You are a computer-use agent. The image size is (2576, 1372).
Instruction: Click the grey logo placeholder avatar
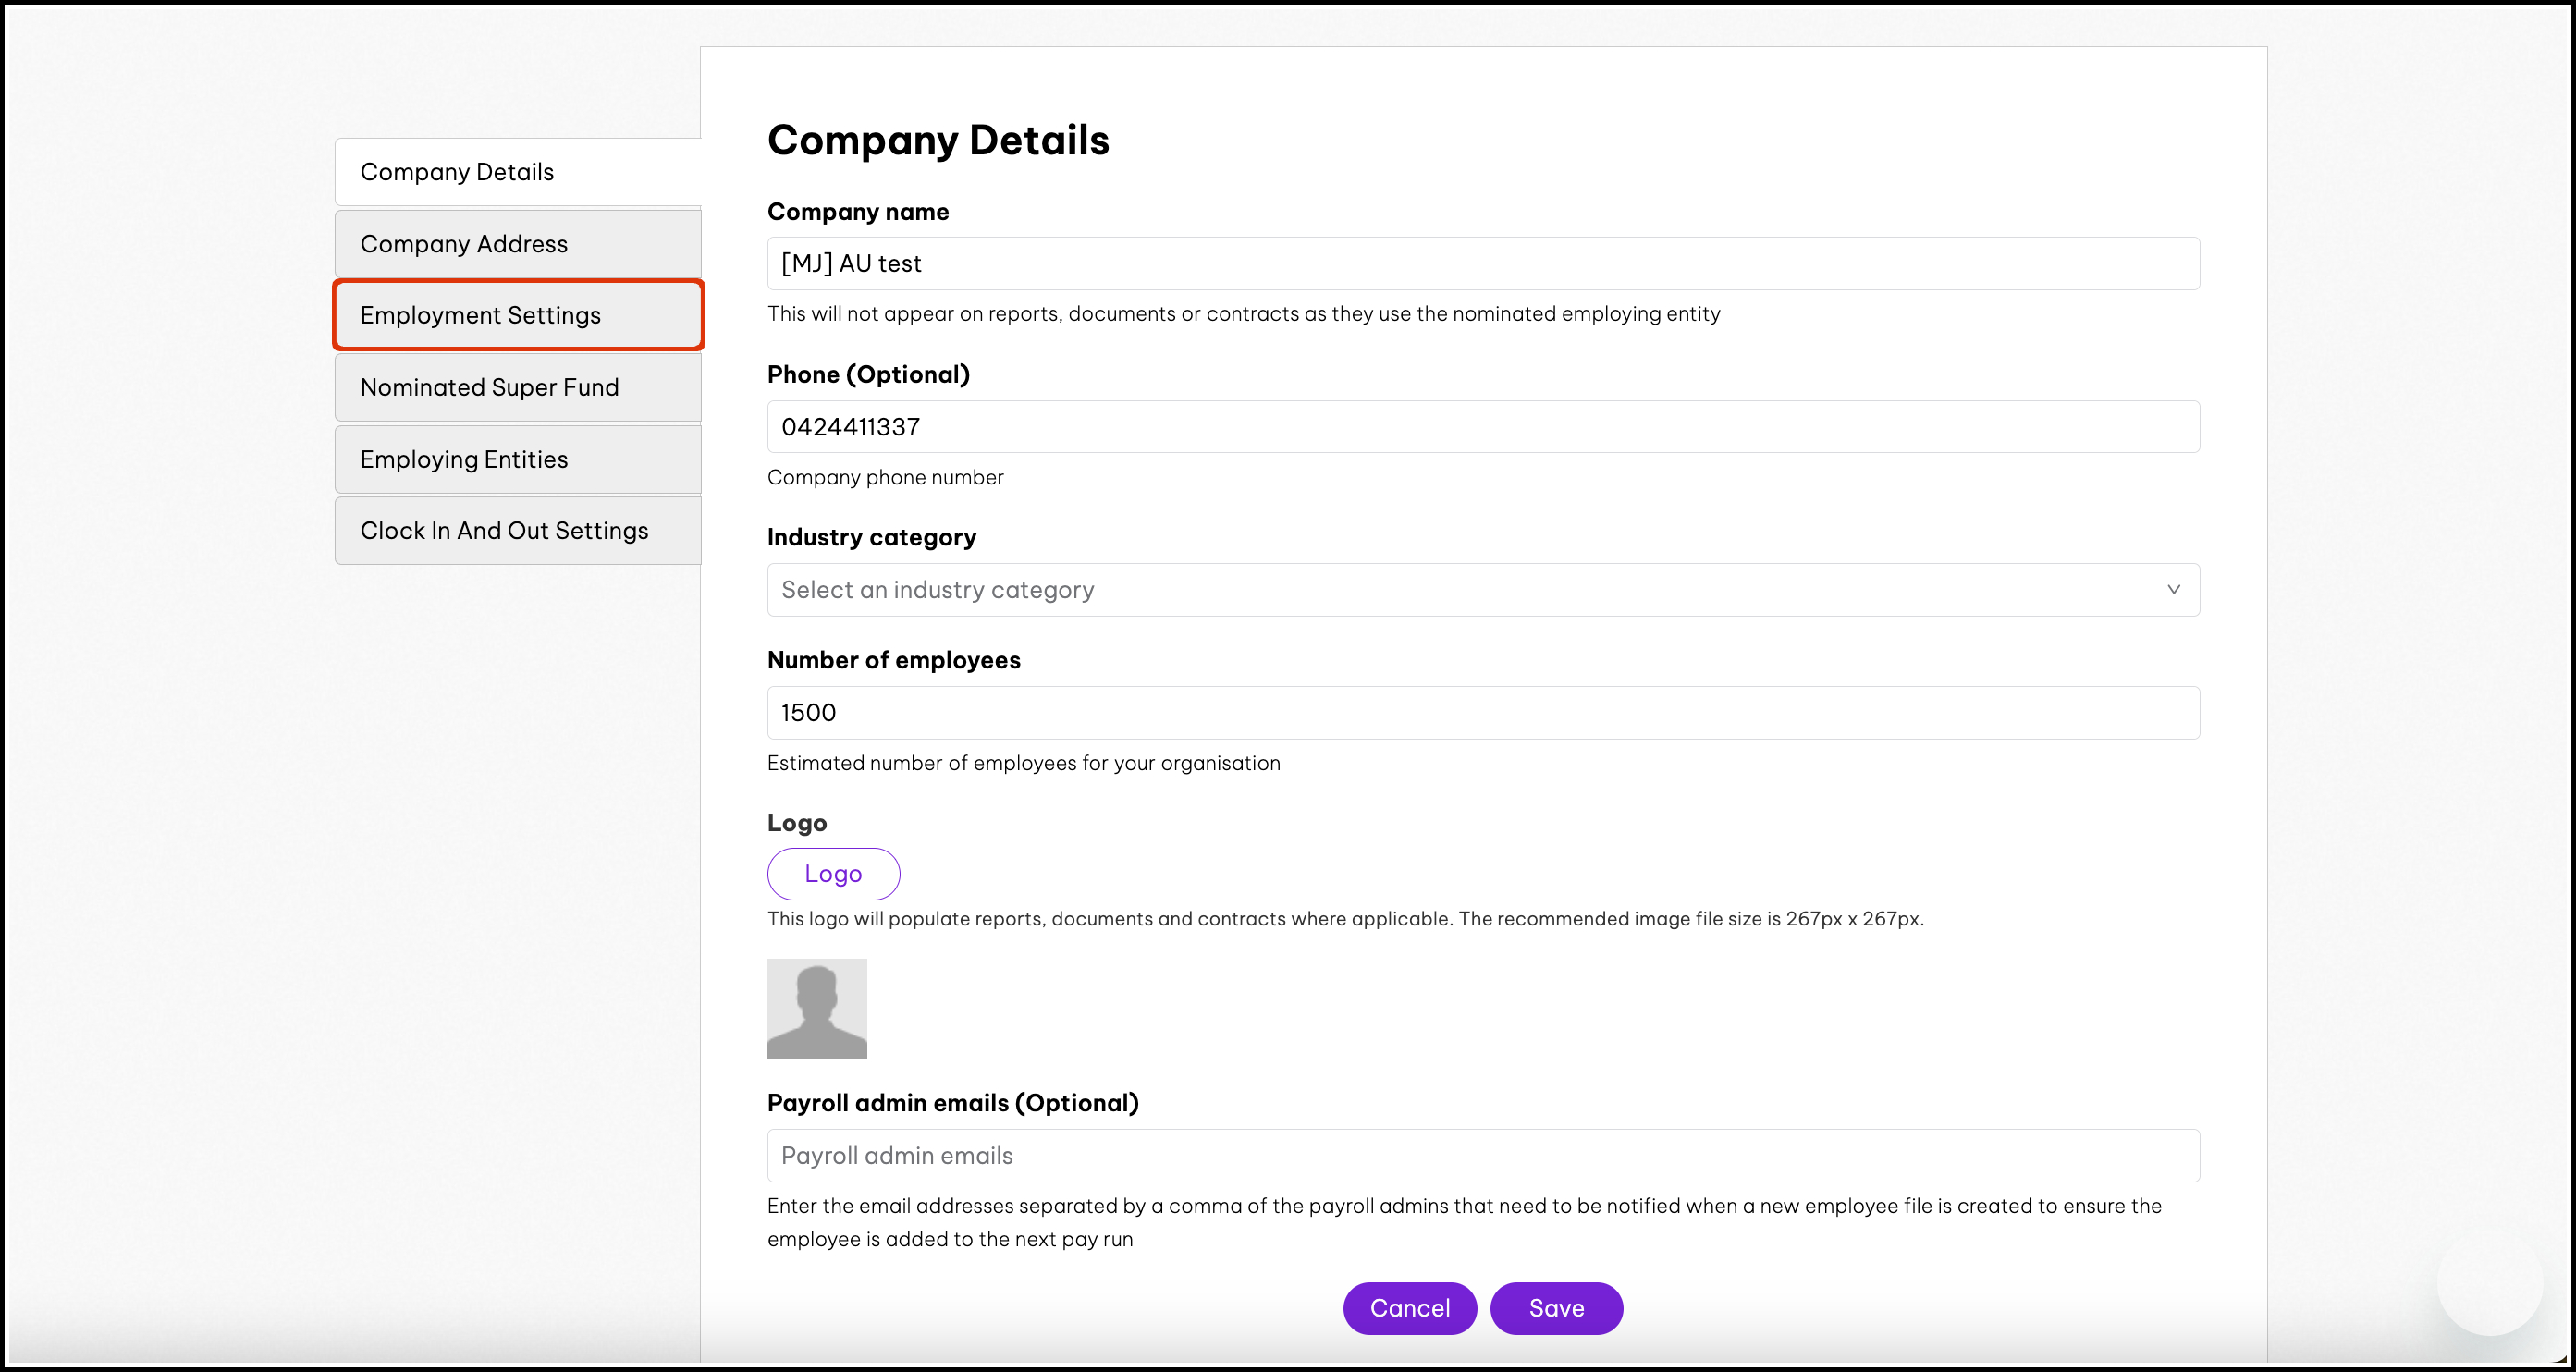[816, 1008]
